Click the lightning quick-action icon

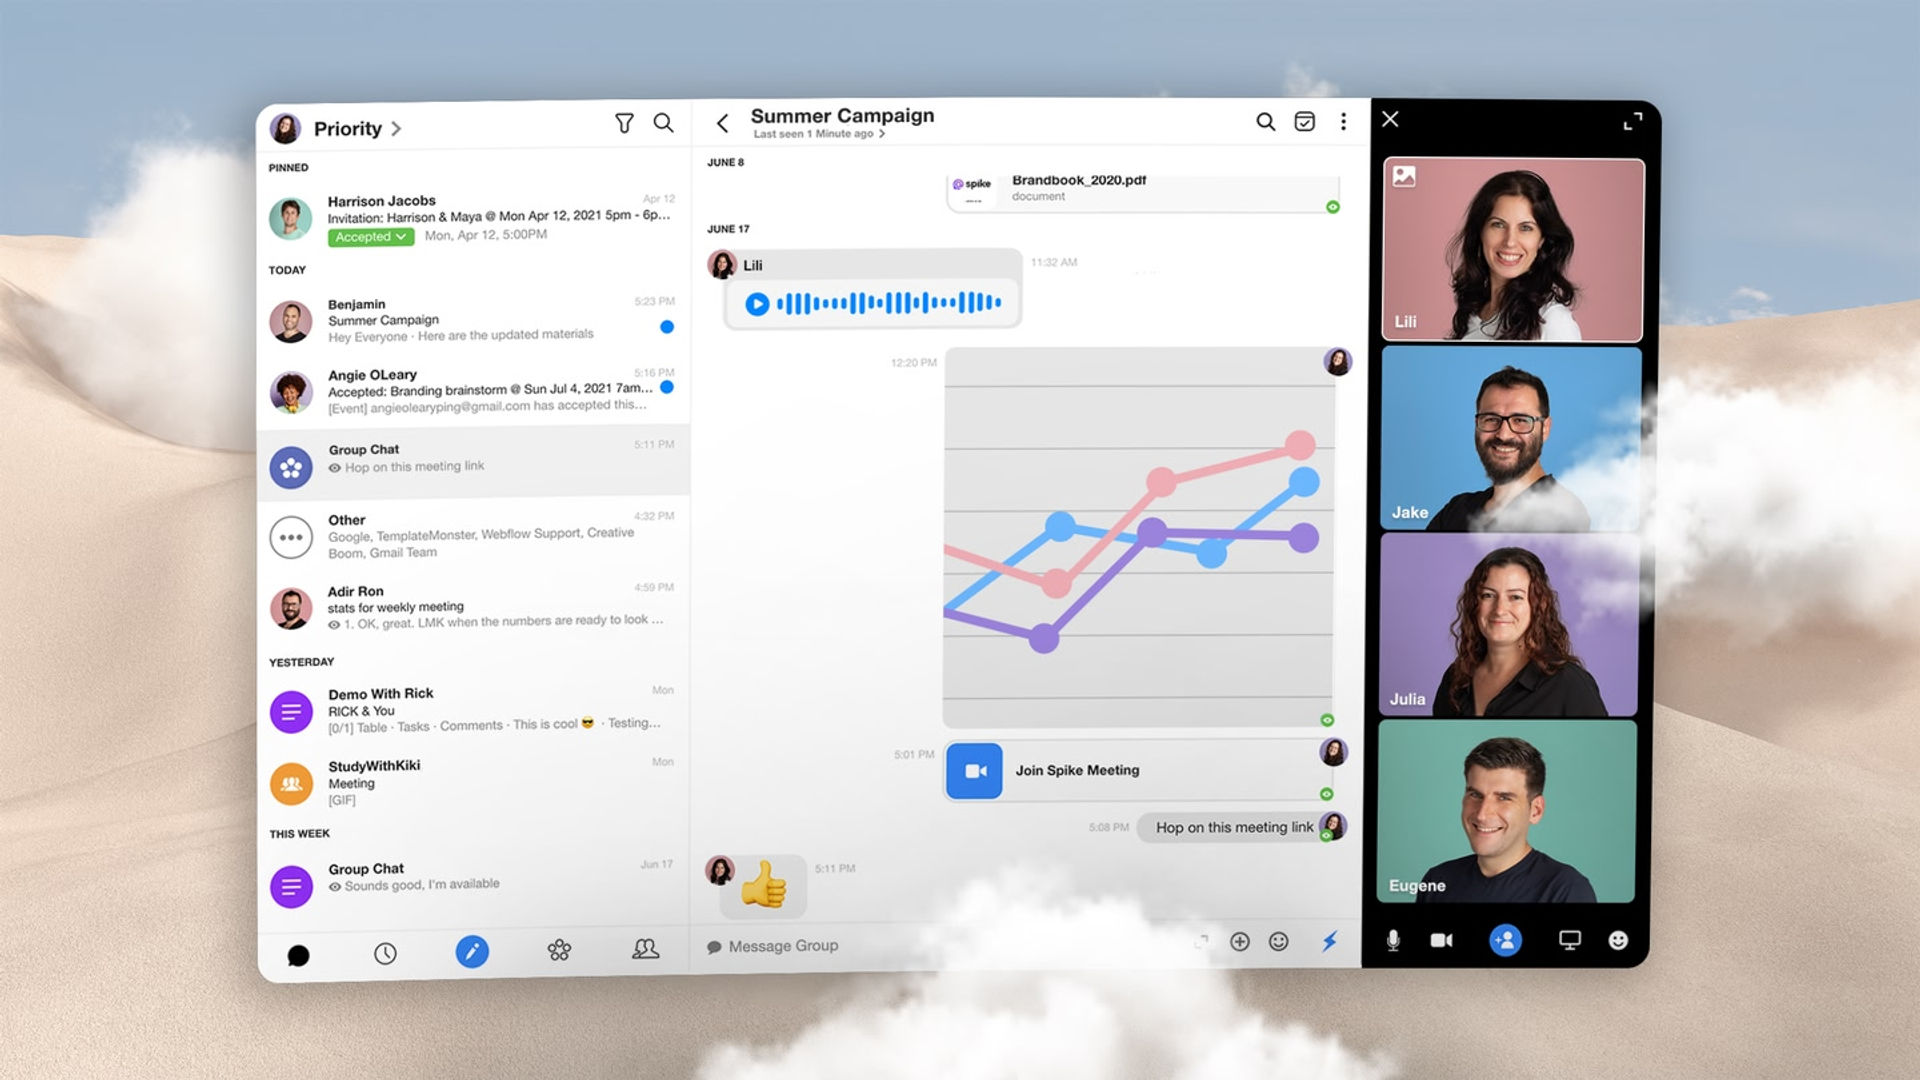1329,941
